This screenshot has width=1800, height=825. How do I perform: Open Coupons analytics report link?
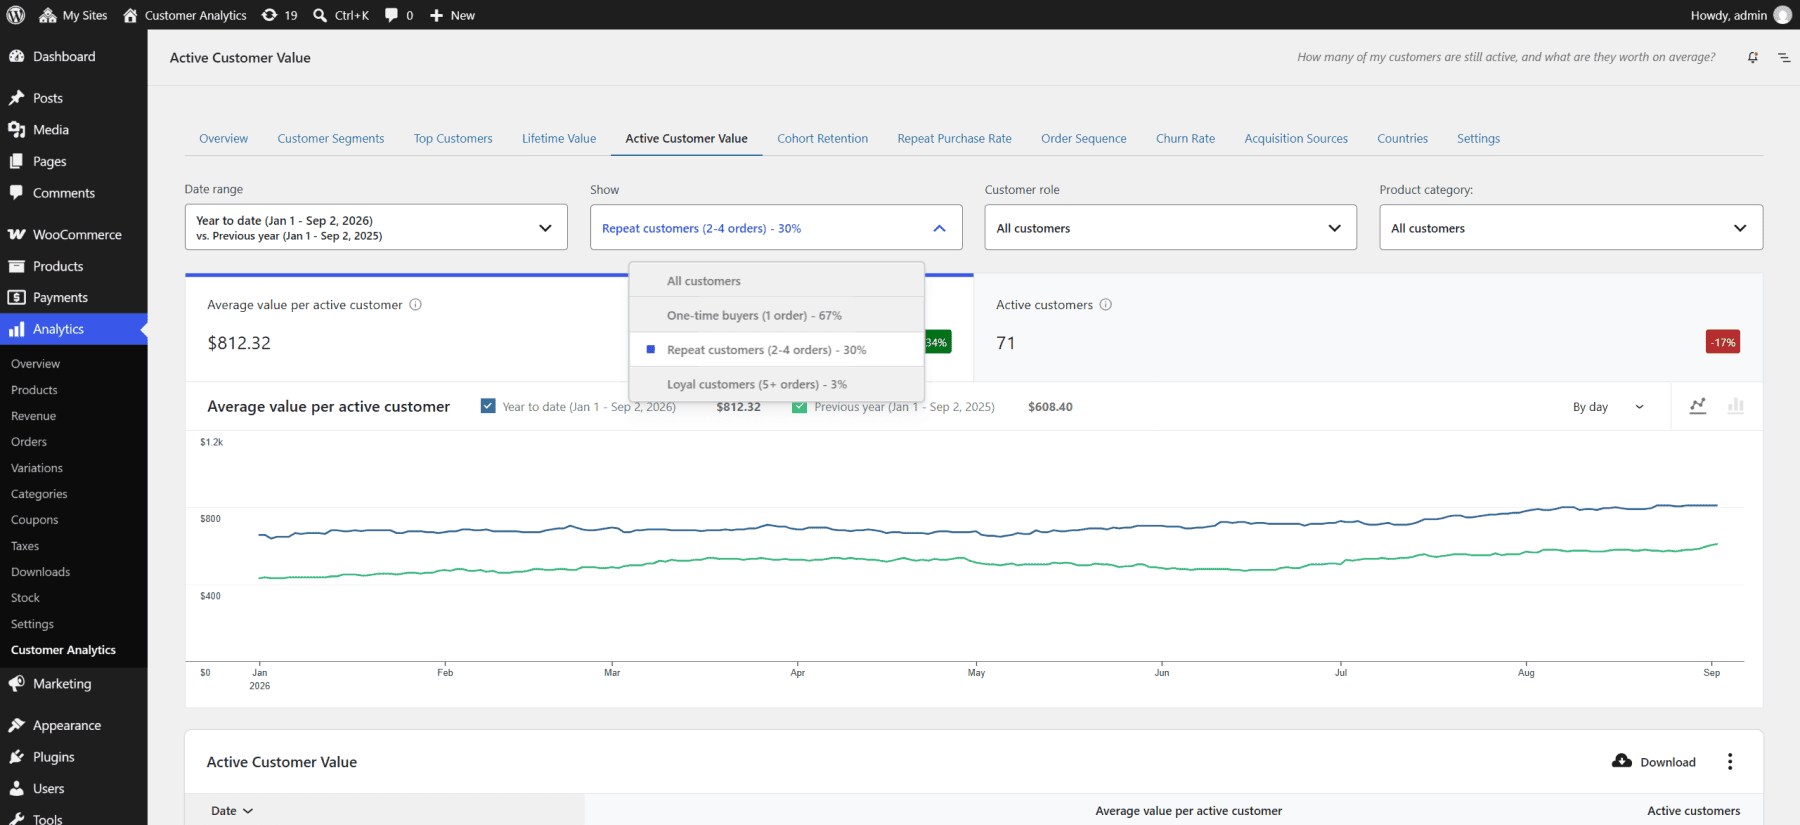point(35,520)
